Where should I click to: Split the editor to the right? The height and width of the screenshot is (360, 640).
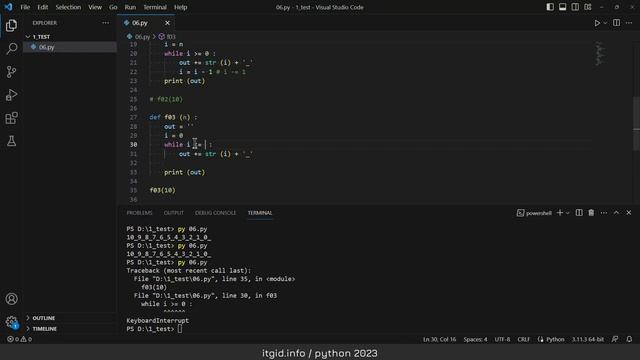[x=616, y=23]
